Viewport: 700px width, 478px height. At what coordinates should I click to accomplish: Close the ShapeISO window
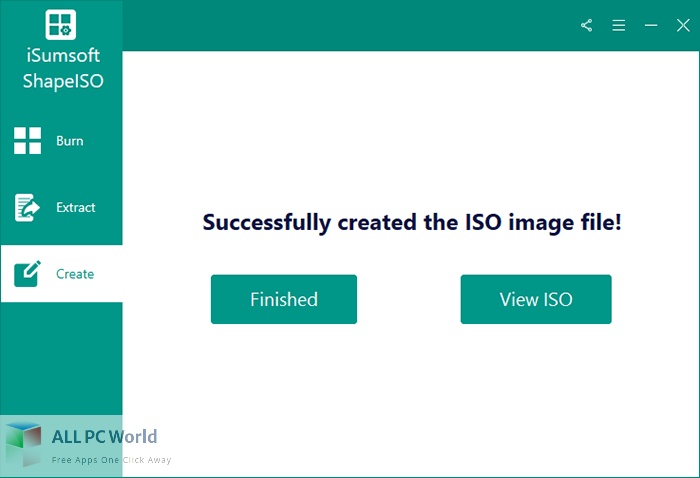tap(683, 25)
